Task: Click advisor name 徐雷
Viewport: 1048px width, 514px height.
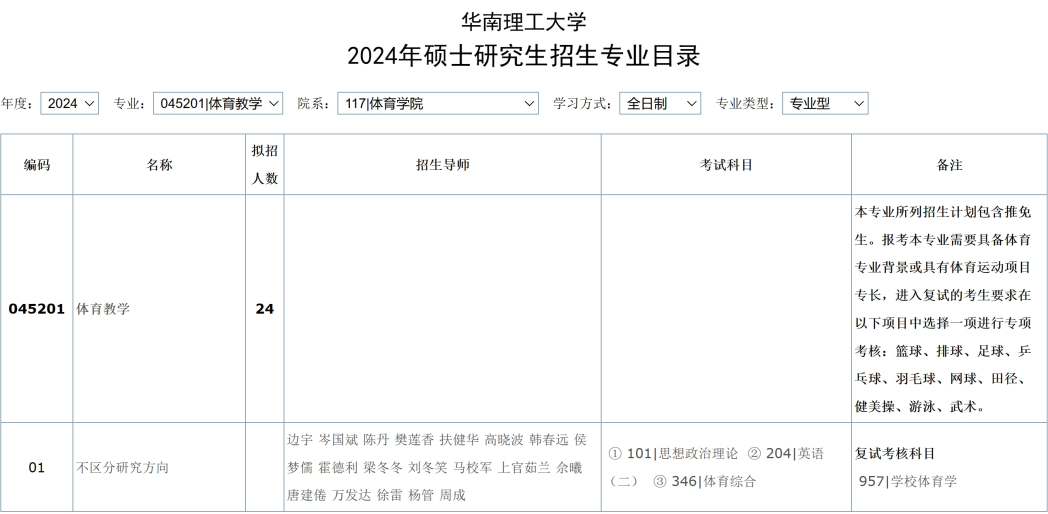Action: coord(390,495)
